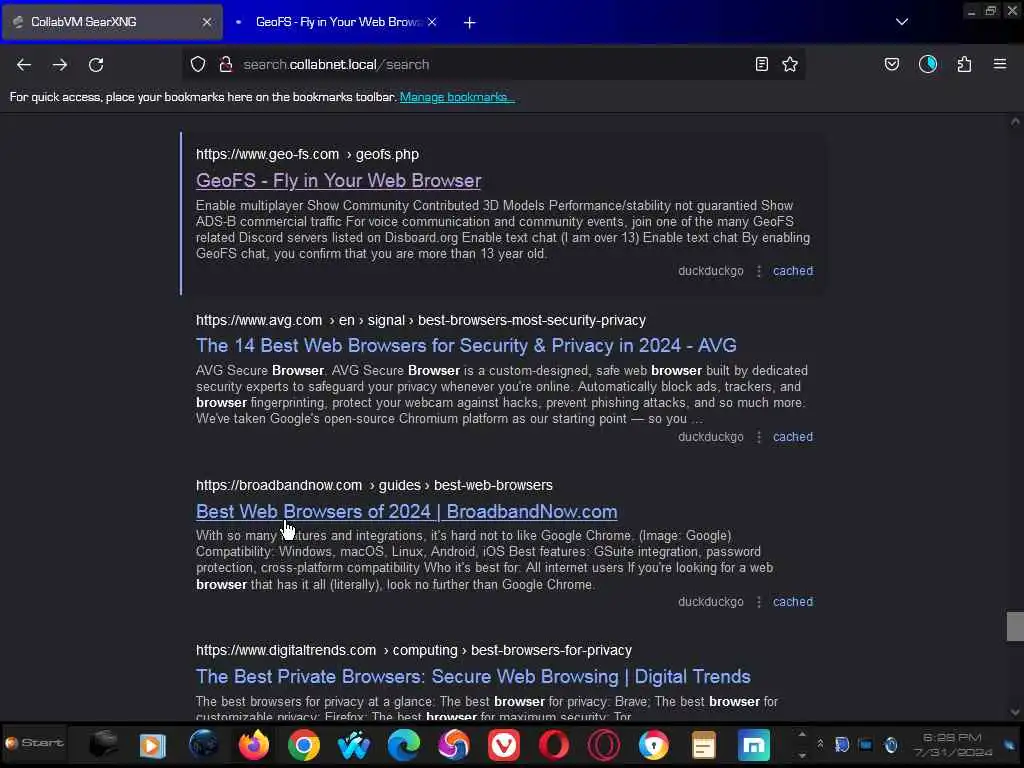Image resolution: width=1024 pixels, height=768 pixels.
Task: Click the https://broadbandnow.com URL text
Action: click(279, 486)
